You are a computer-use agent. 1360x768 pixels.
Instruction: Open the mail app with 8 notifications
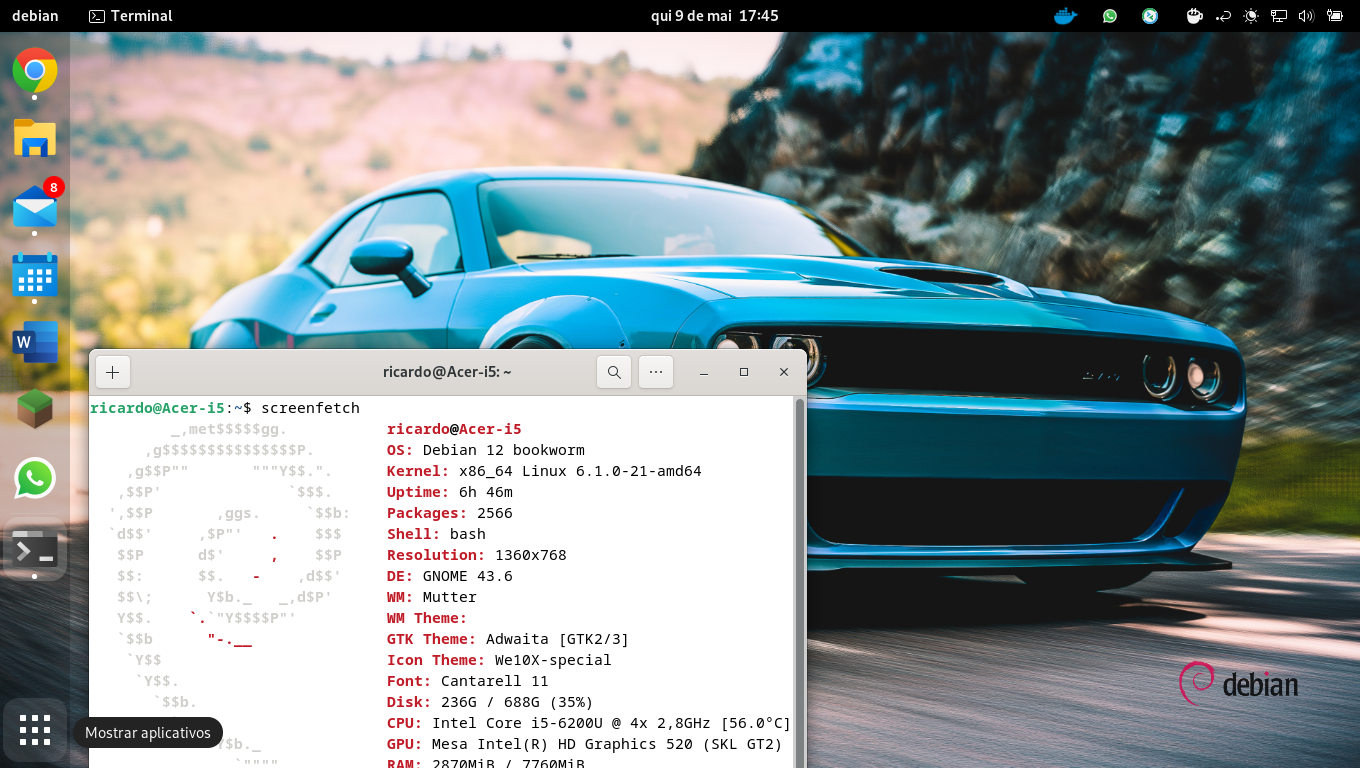click(x=35, y=206)
